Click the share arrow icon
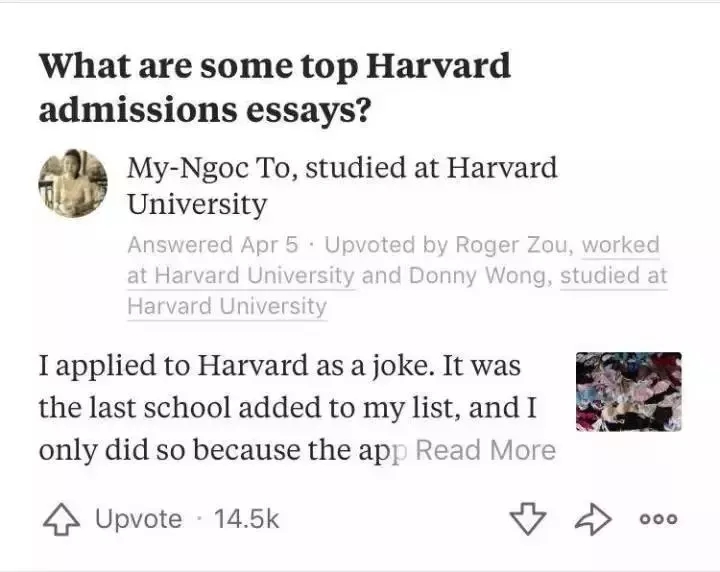This screenshot has width=720, height=572. [593, 519]
